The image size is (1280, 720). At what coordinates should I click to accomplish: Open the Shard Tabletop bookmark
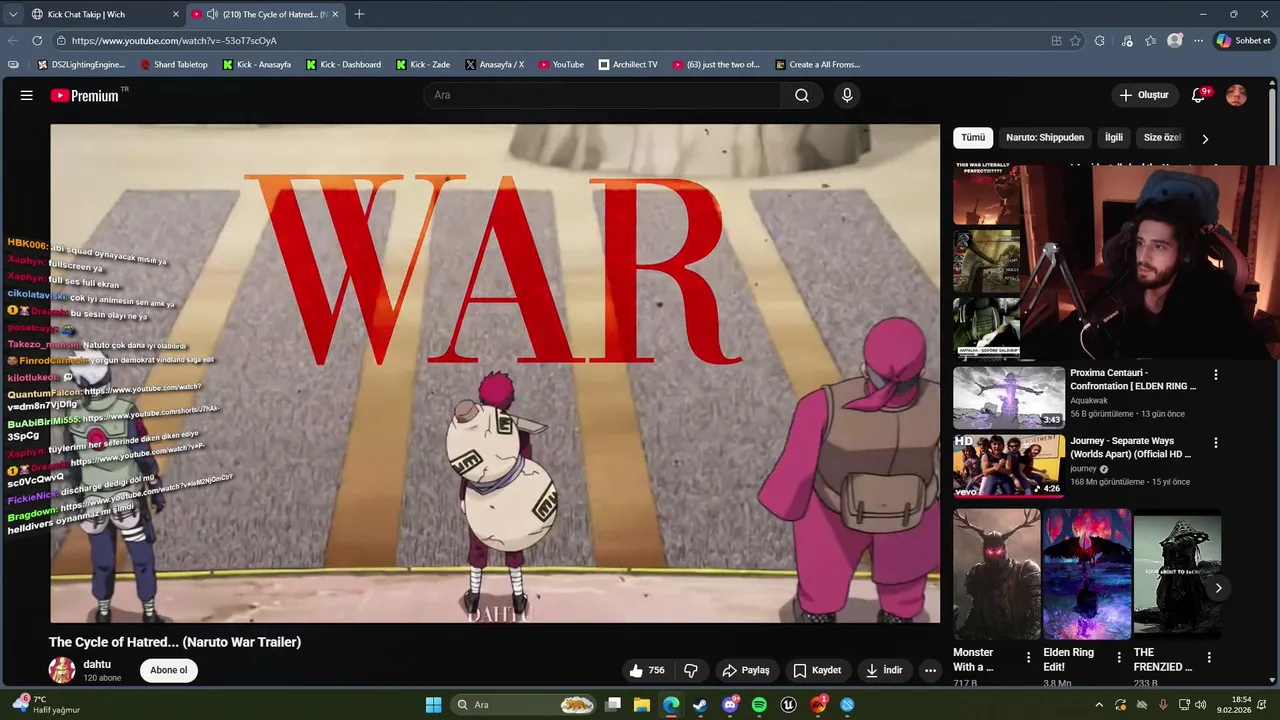coord(174,65)
